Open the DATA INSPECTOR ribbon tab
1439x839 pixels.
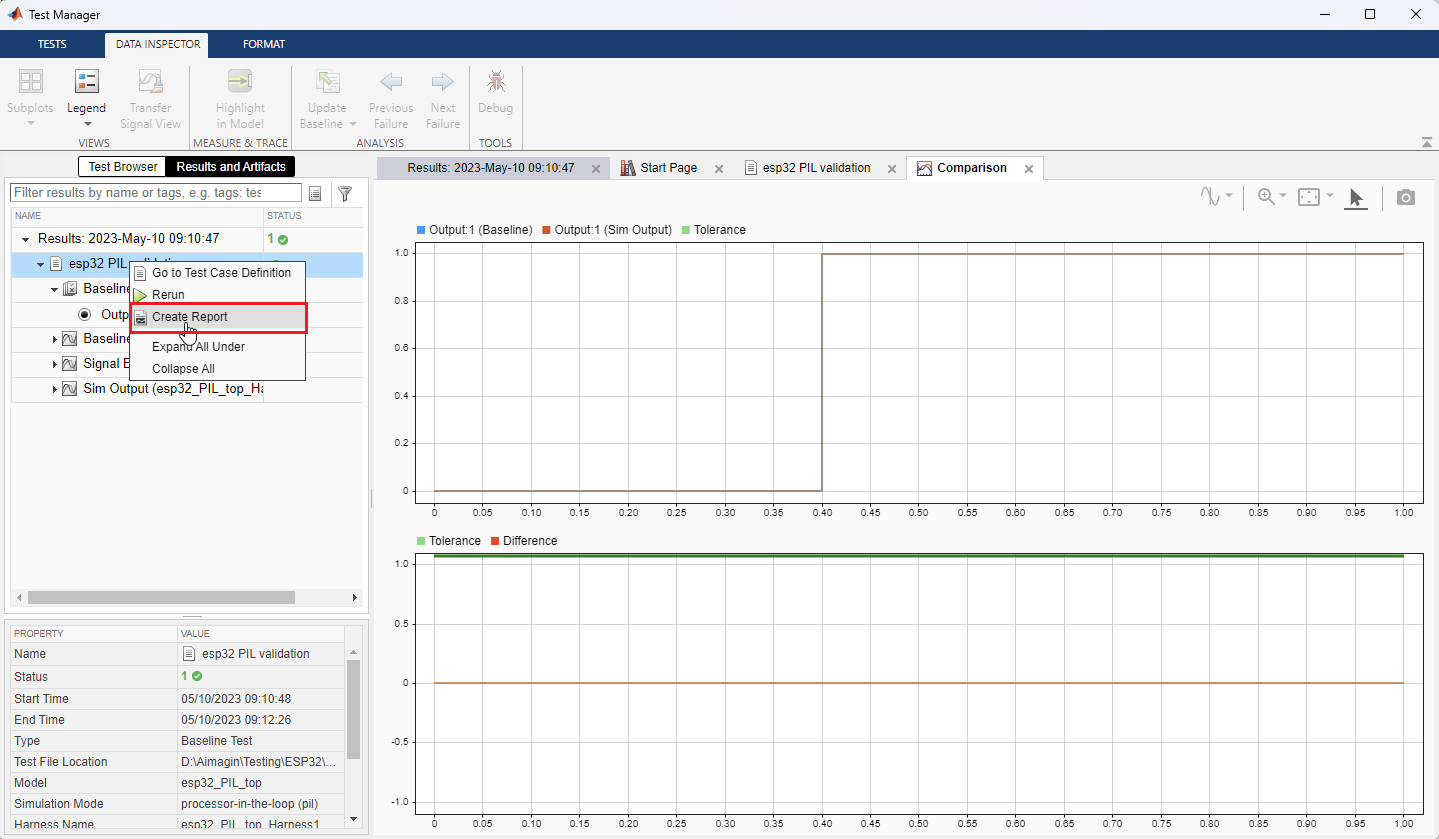pyautogui.click(x=158, y=44)
